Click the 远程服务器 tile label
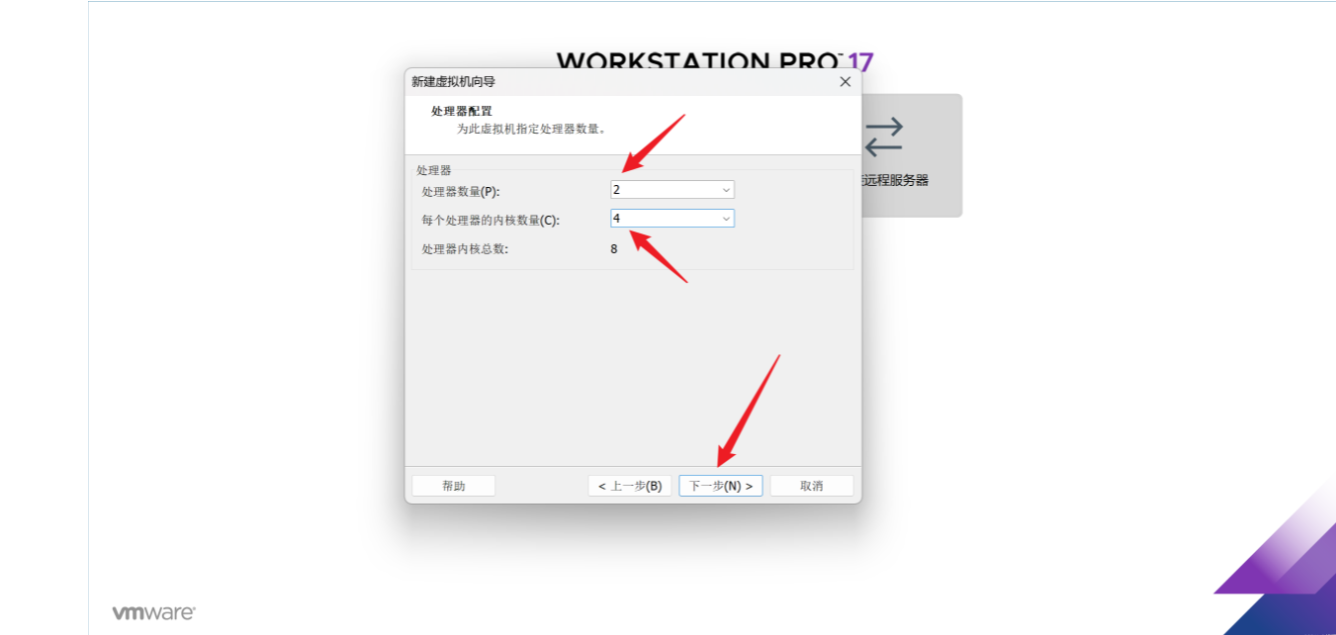The image size is (1336, 635). tap(895, 181)
